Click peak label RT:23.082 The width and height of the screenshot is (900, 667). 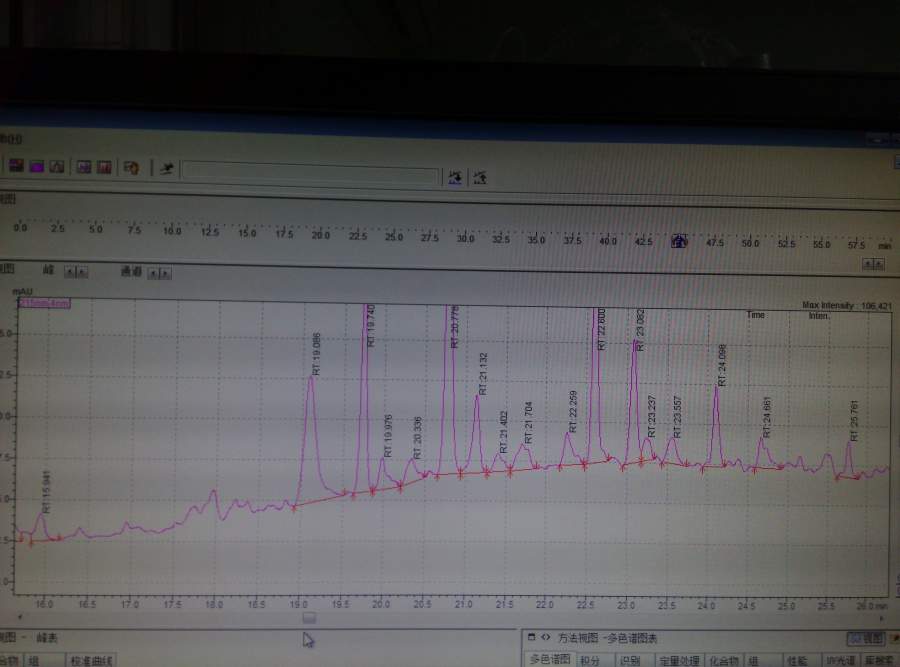tap(641, 331)
